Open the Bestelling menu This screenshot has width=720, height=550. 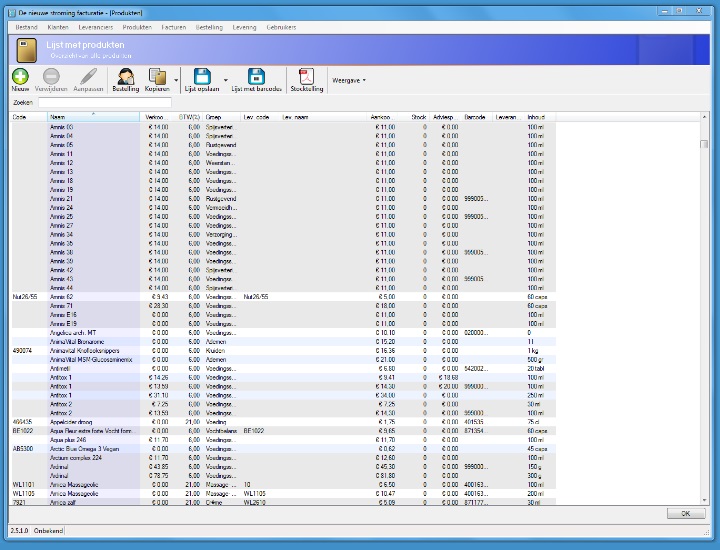(209, 28)
